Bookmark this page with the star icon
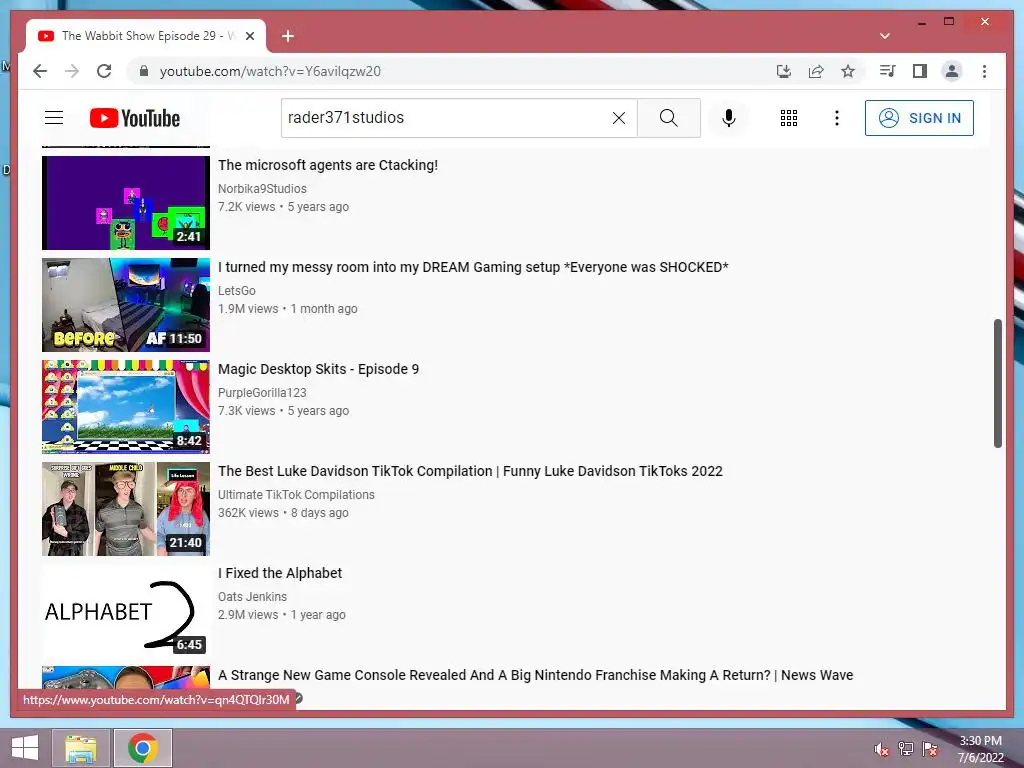This screenshot has height=768, width=1024. pyautogui.click(x=848, y=71)
